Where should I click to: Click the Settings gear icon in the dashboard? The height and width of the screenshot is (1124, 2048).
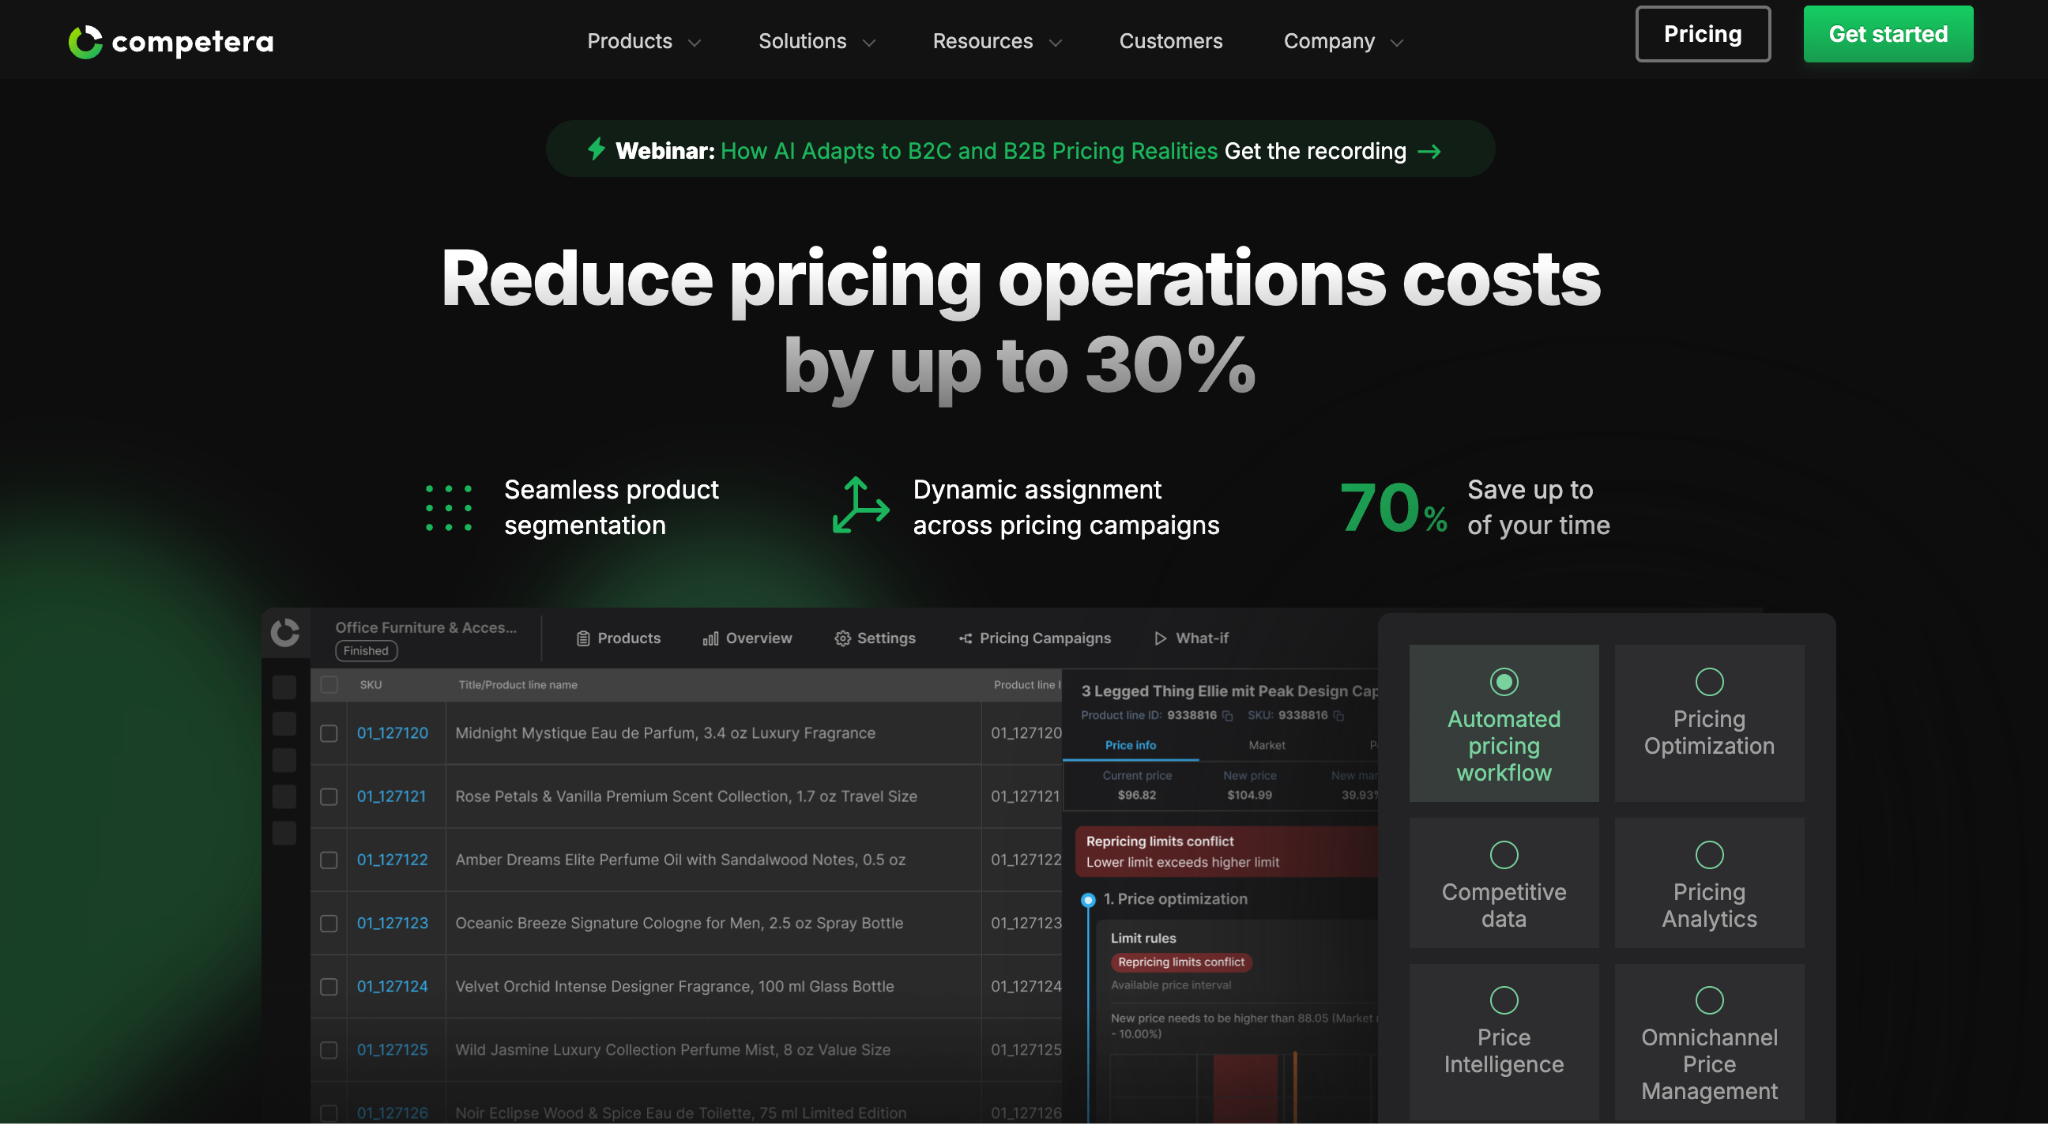[x=843, y=637]
